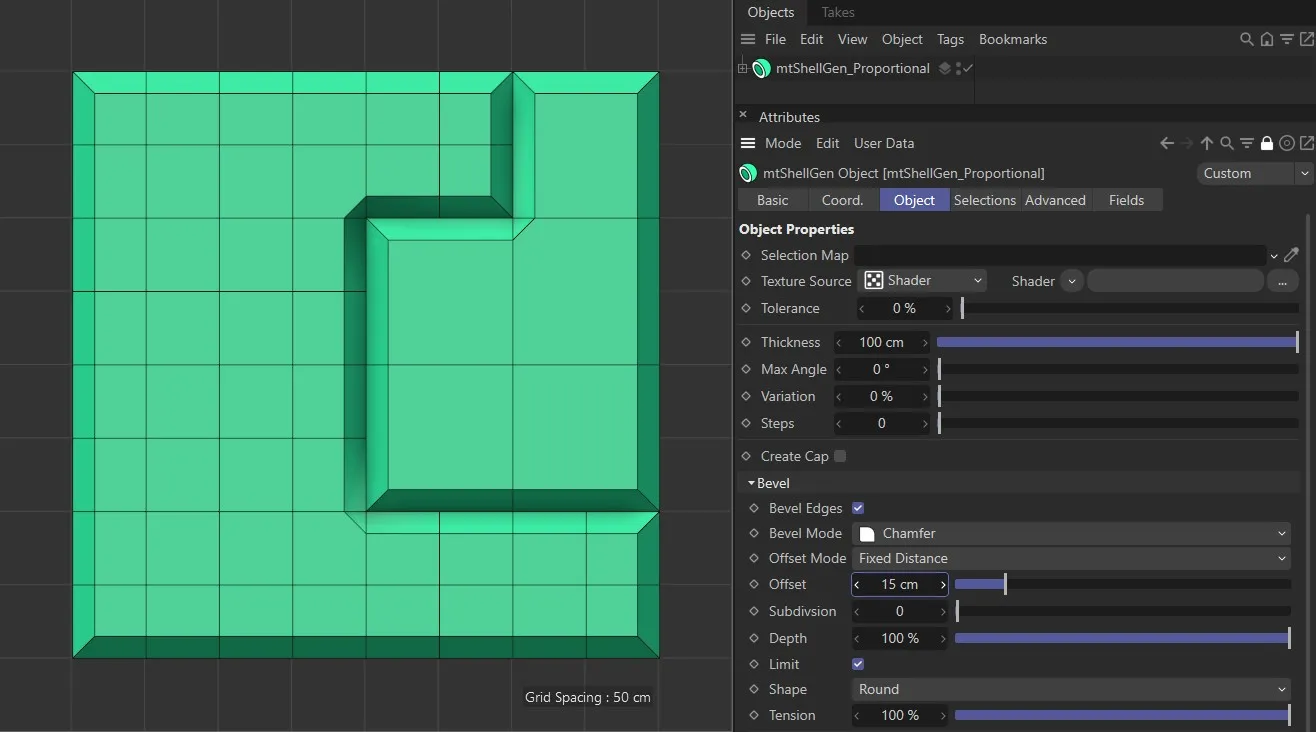The image size is (1316, 732).
Task: Go back using Attributes left arrow
Action: (x=1166, y=143)
